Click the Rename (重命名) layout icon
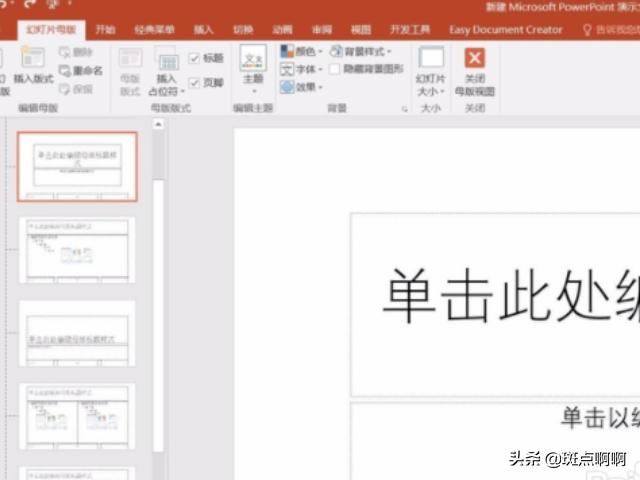Screen dimensions: 640x480 pos(66,71)
